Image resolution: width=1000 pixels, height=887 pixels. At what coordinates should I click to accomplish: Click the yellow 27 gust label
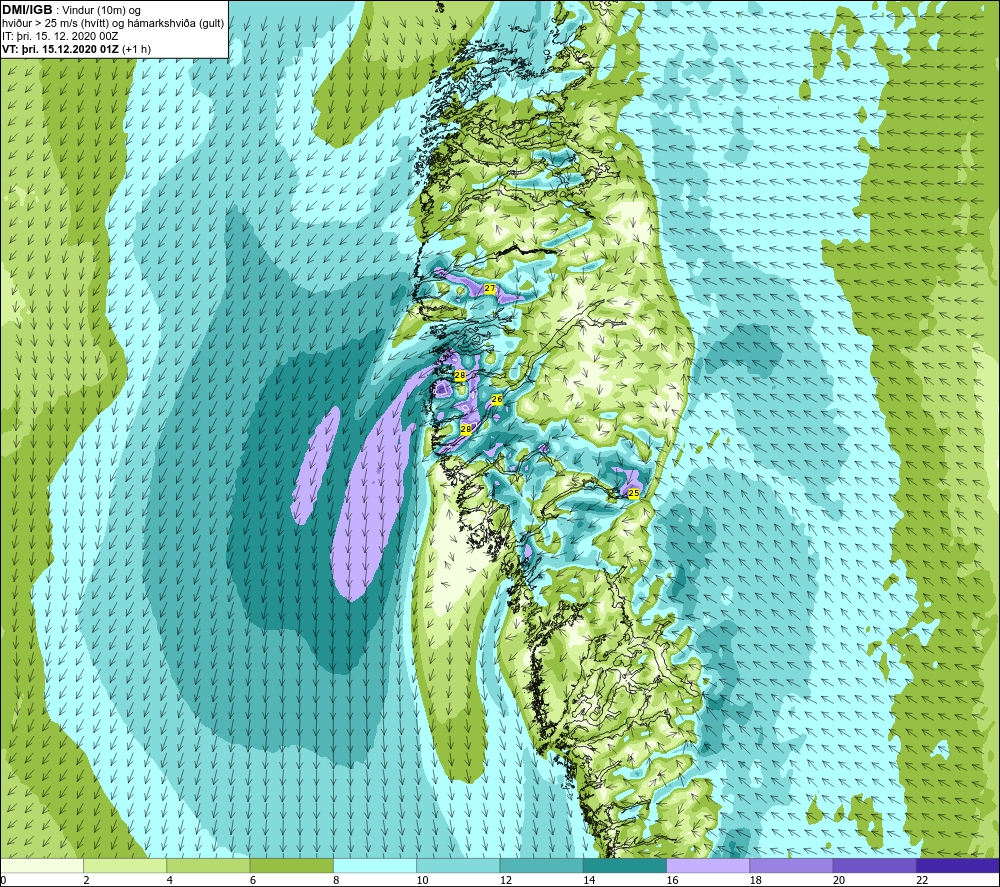[490, 288]
